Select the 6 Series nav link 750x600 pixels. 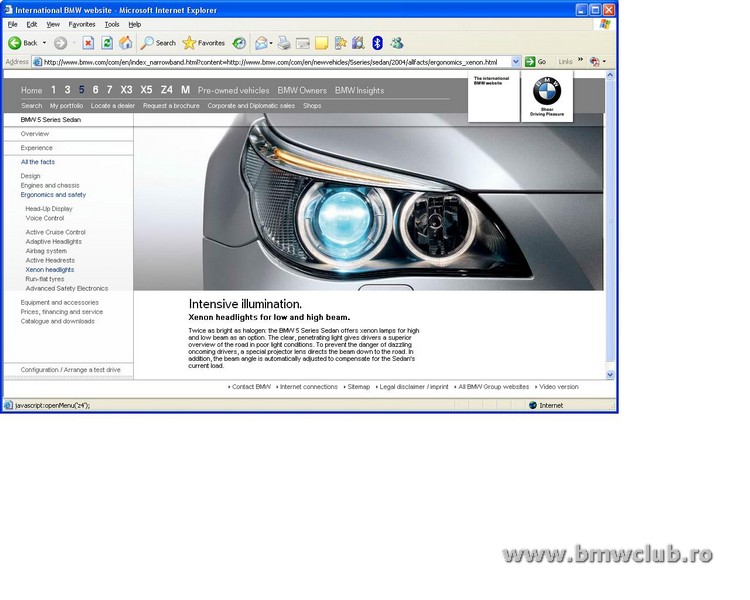95,90
